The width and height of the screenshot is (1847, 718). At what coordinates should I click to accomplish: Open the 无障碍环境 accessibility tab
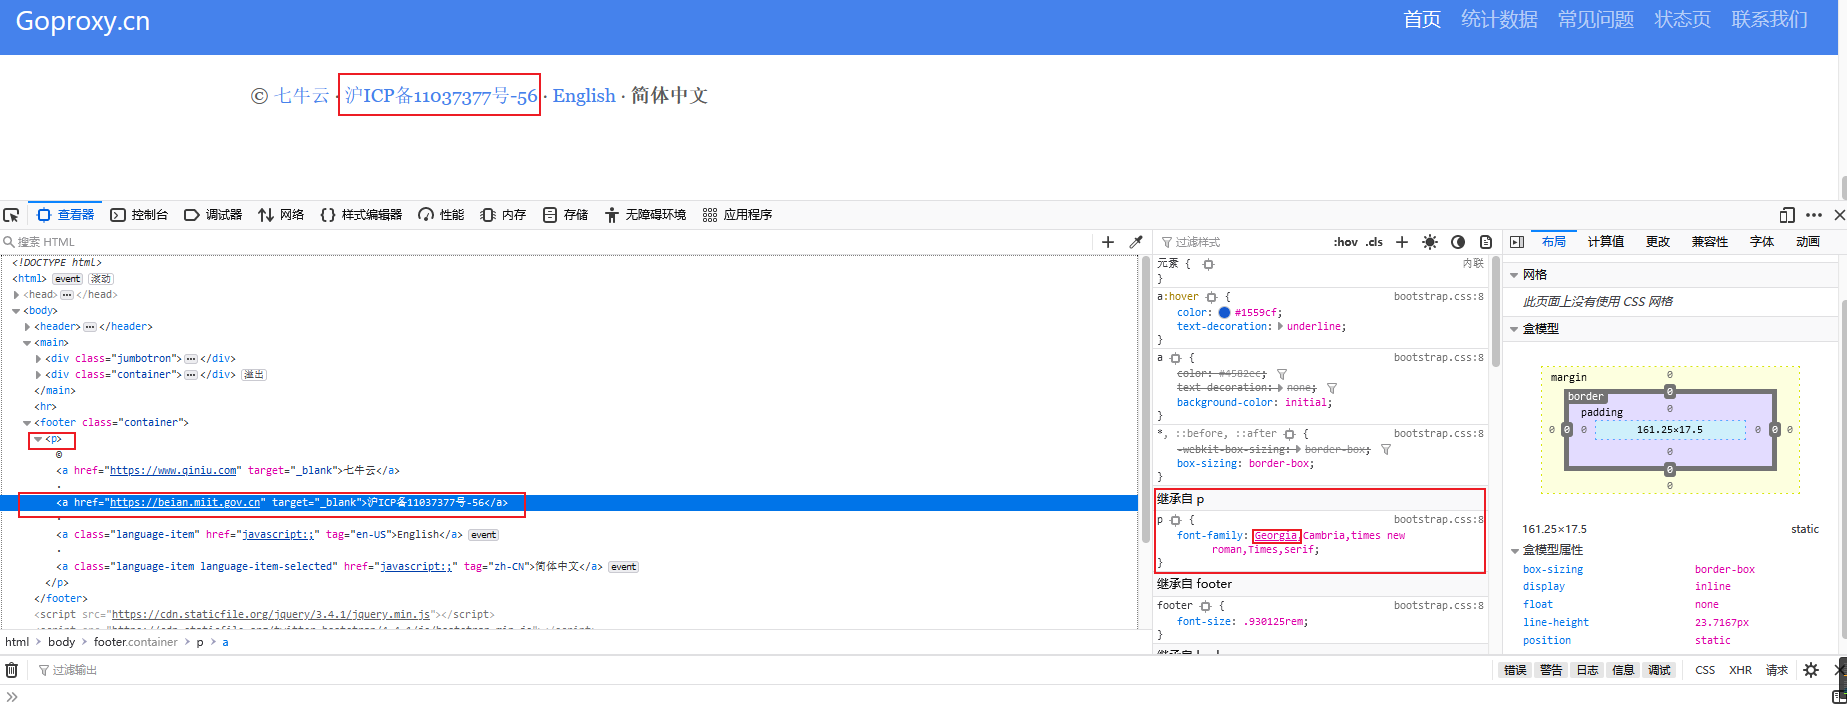645,215
